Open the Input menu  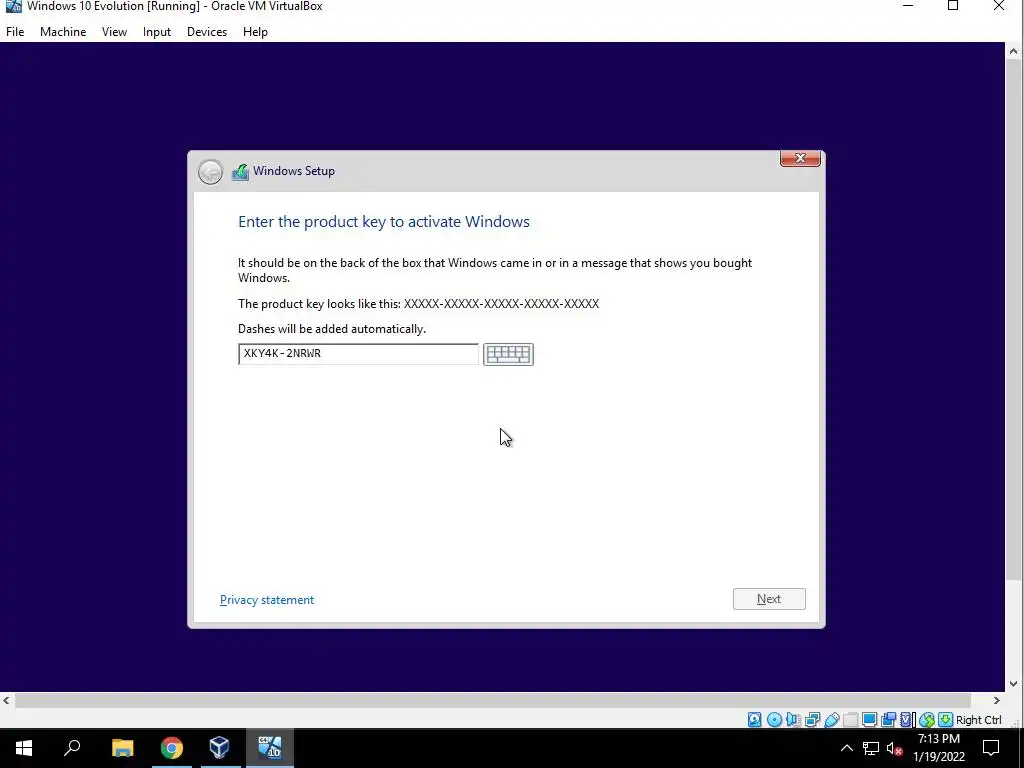click(157, 32)
